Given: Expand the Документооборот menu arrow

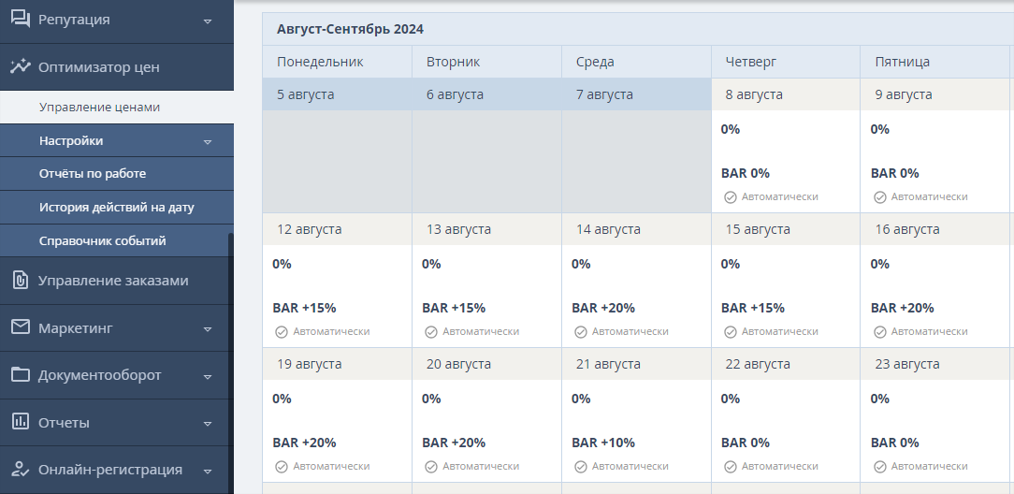Looking at the screenshot, I should (208, 376).
